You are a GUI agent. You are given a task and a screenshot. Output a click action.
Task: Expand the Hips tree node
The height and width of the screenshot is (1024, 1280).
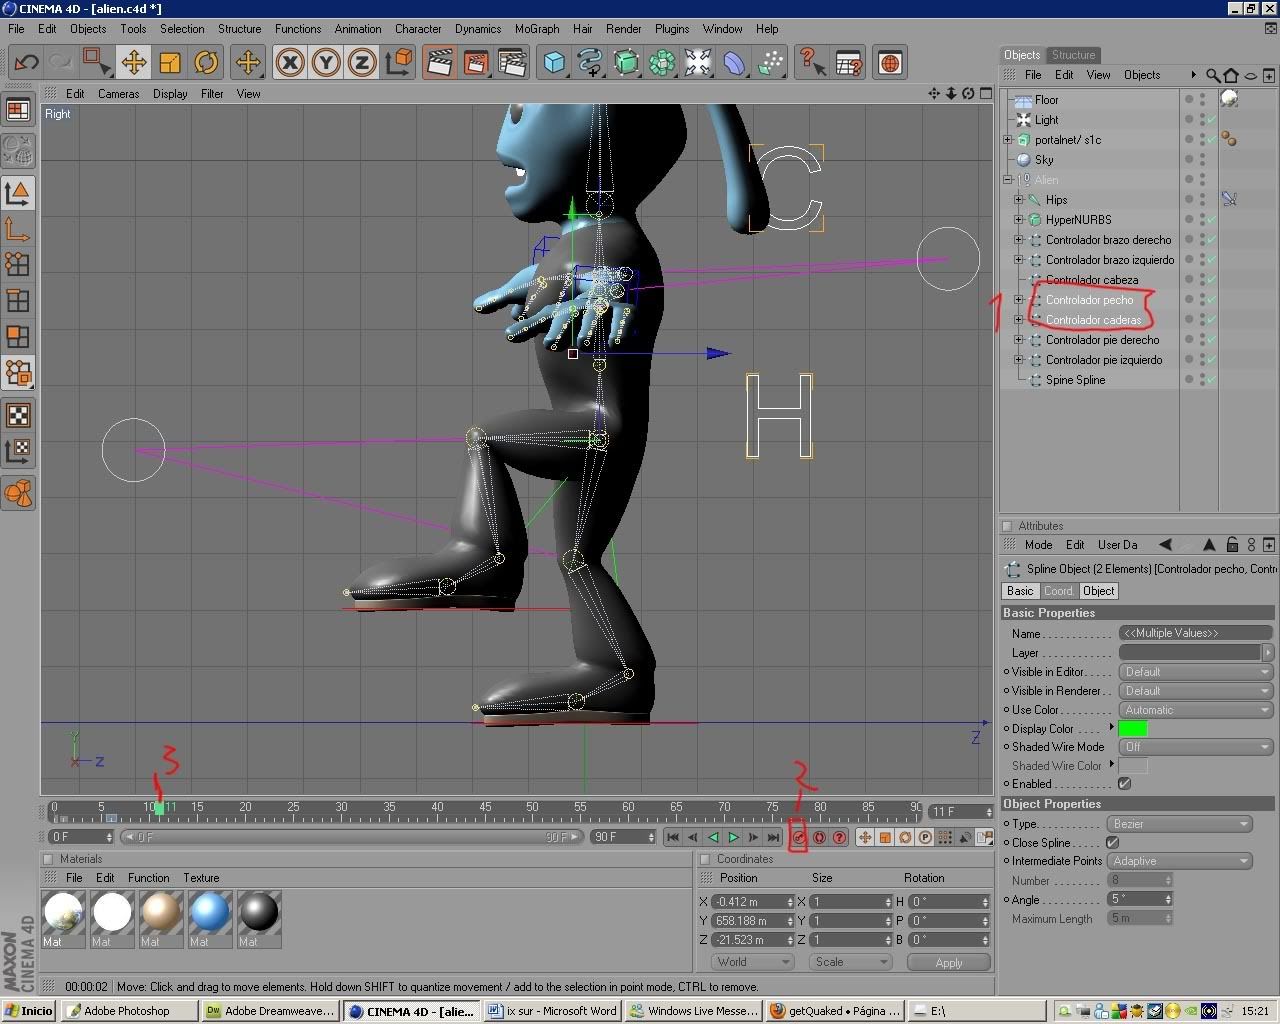pos(1018,200)
